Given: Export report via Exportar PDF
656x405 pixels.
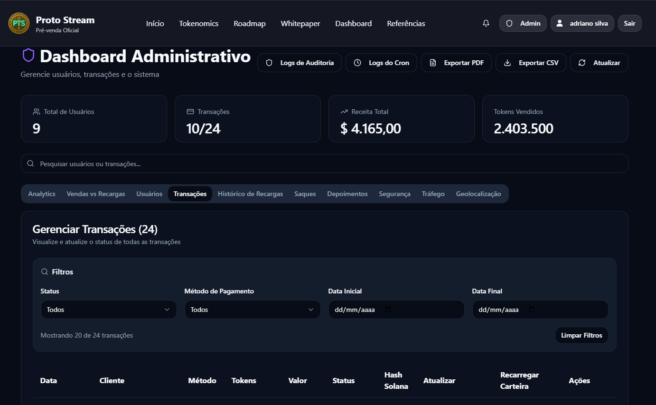Looking at the screenshot, I should [x=457, y=63].
